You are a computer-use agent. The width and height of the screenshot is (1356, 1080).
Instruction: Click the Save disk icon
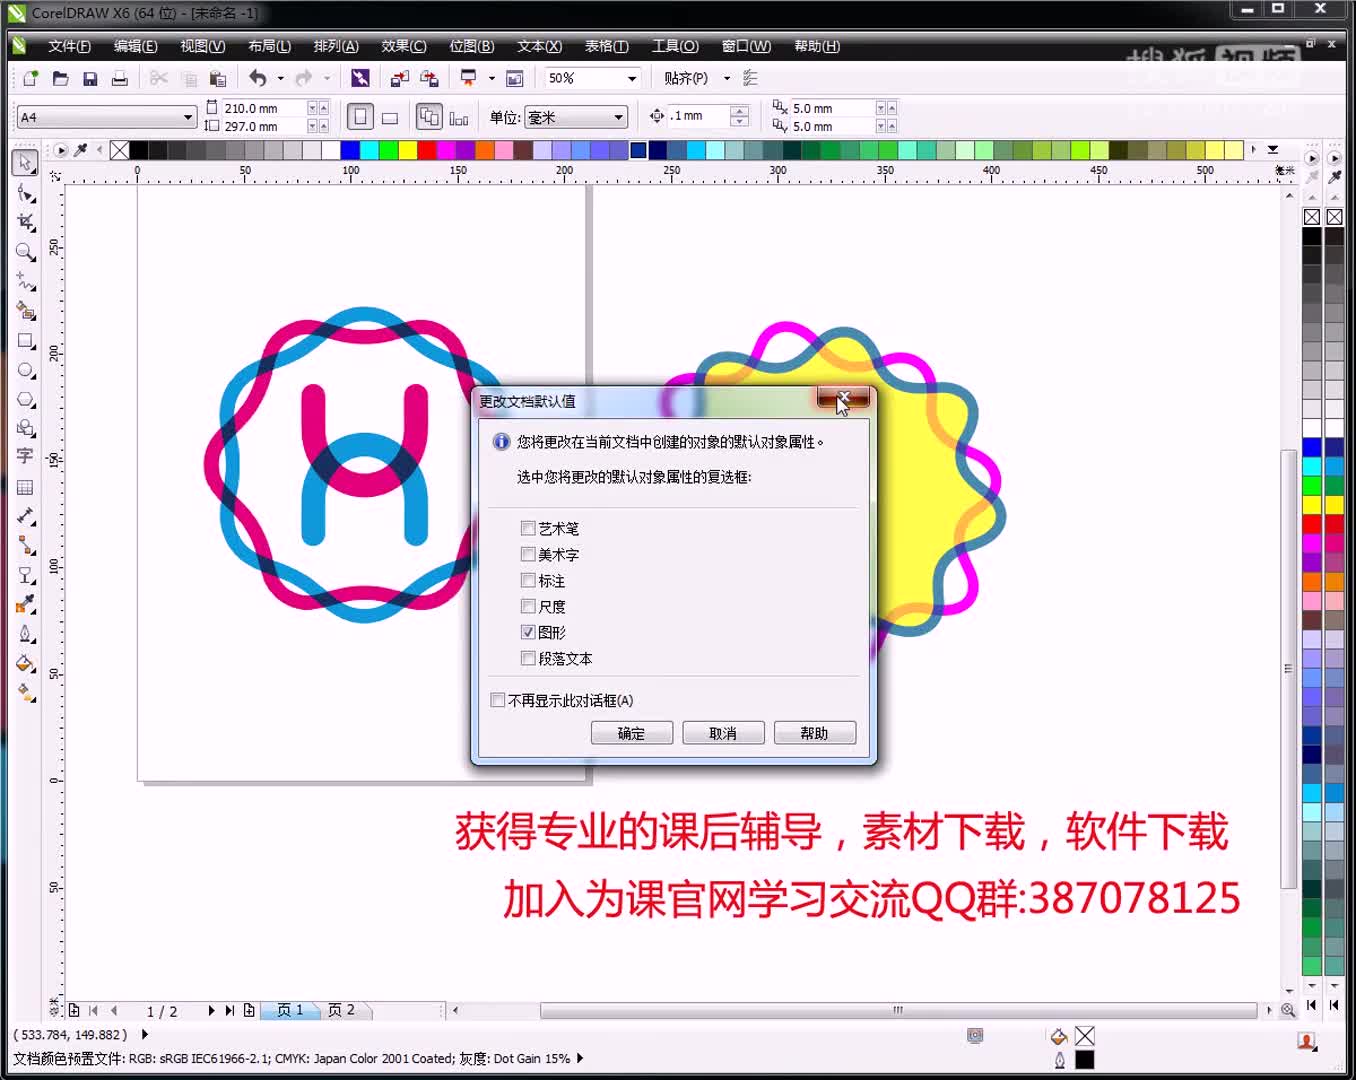[90, 78]
